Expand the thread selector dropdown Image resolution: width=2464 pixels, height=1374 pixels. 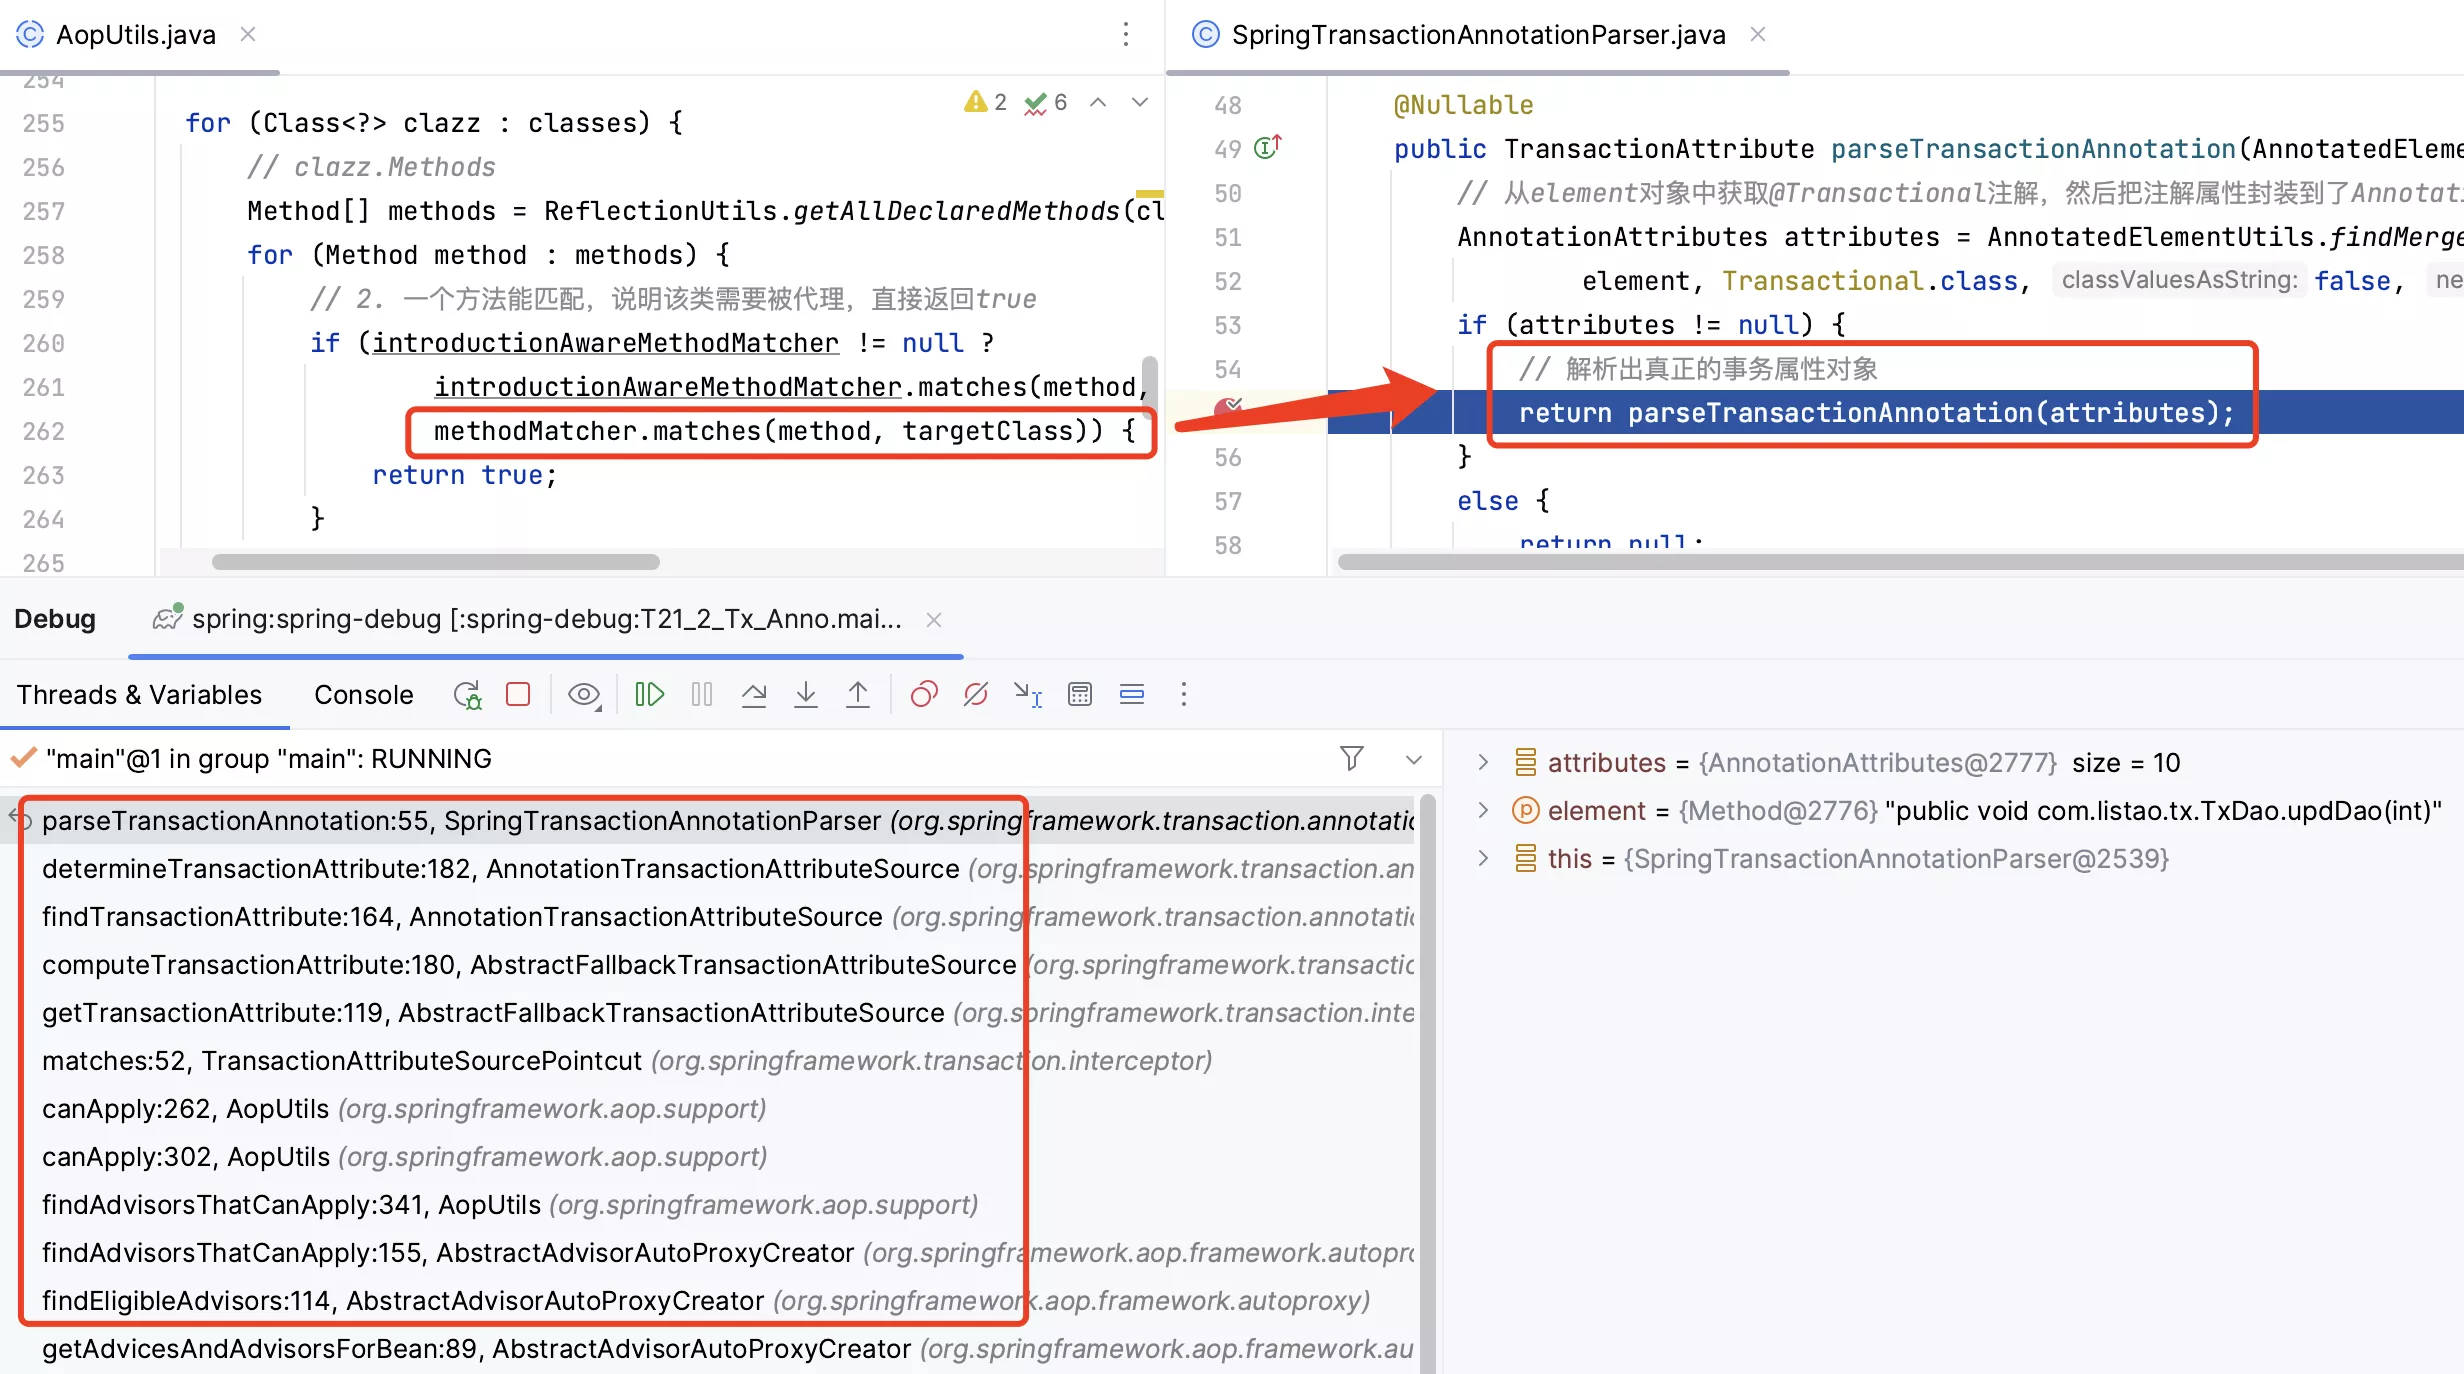tap(1414, 760)
